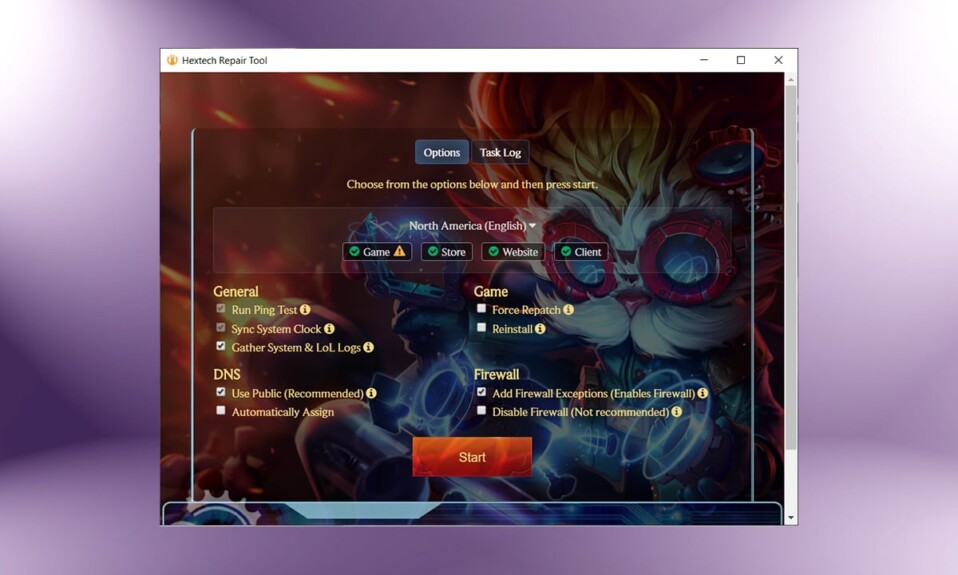958x575 pixels.
Task: Click the Hextech Repair Tool title bar icon
Action: tap(172, 60)
